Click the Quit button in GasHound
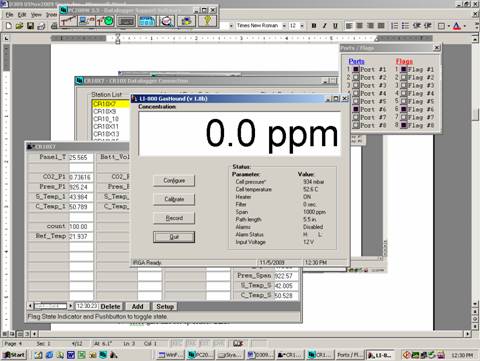The image size is (480, 361). [174, 237]
